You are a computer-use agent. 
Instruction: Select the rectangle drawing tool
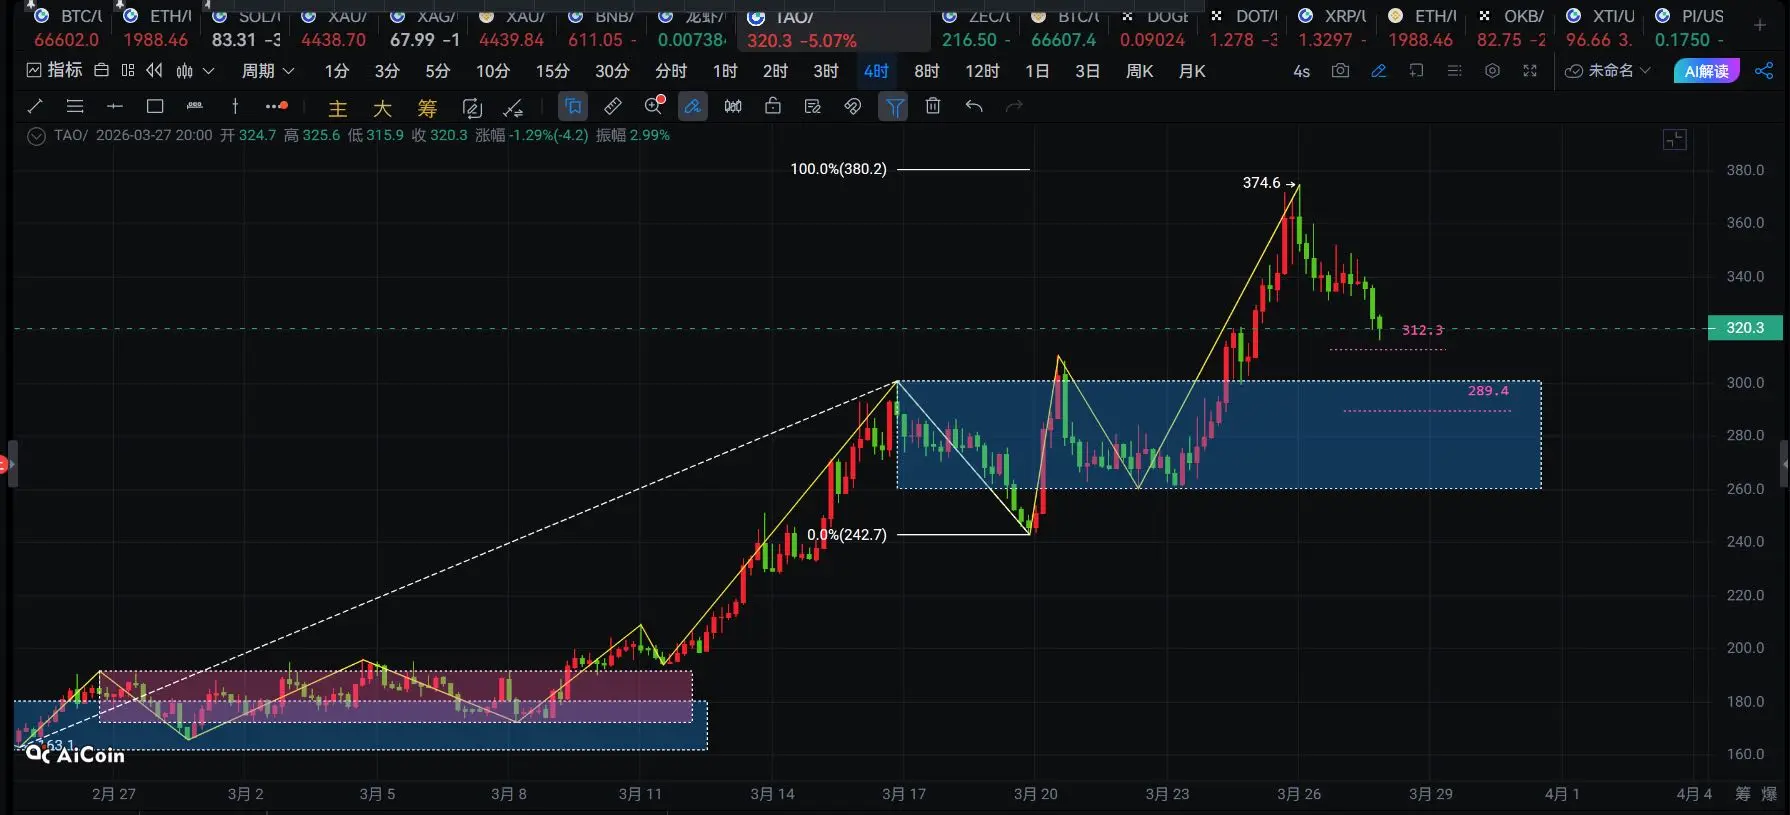(x=155, y=106)
